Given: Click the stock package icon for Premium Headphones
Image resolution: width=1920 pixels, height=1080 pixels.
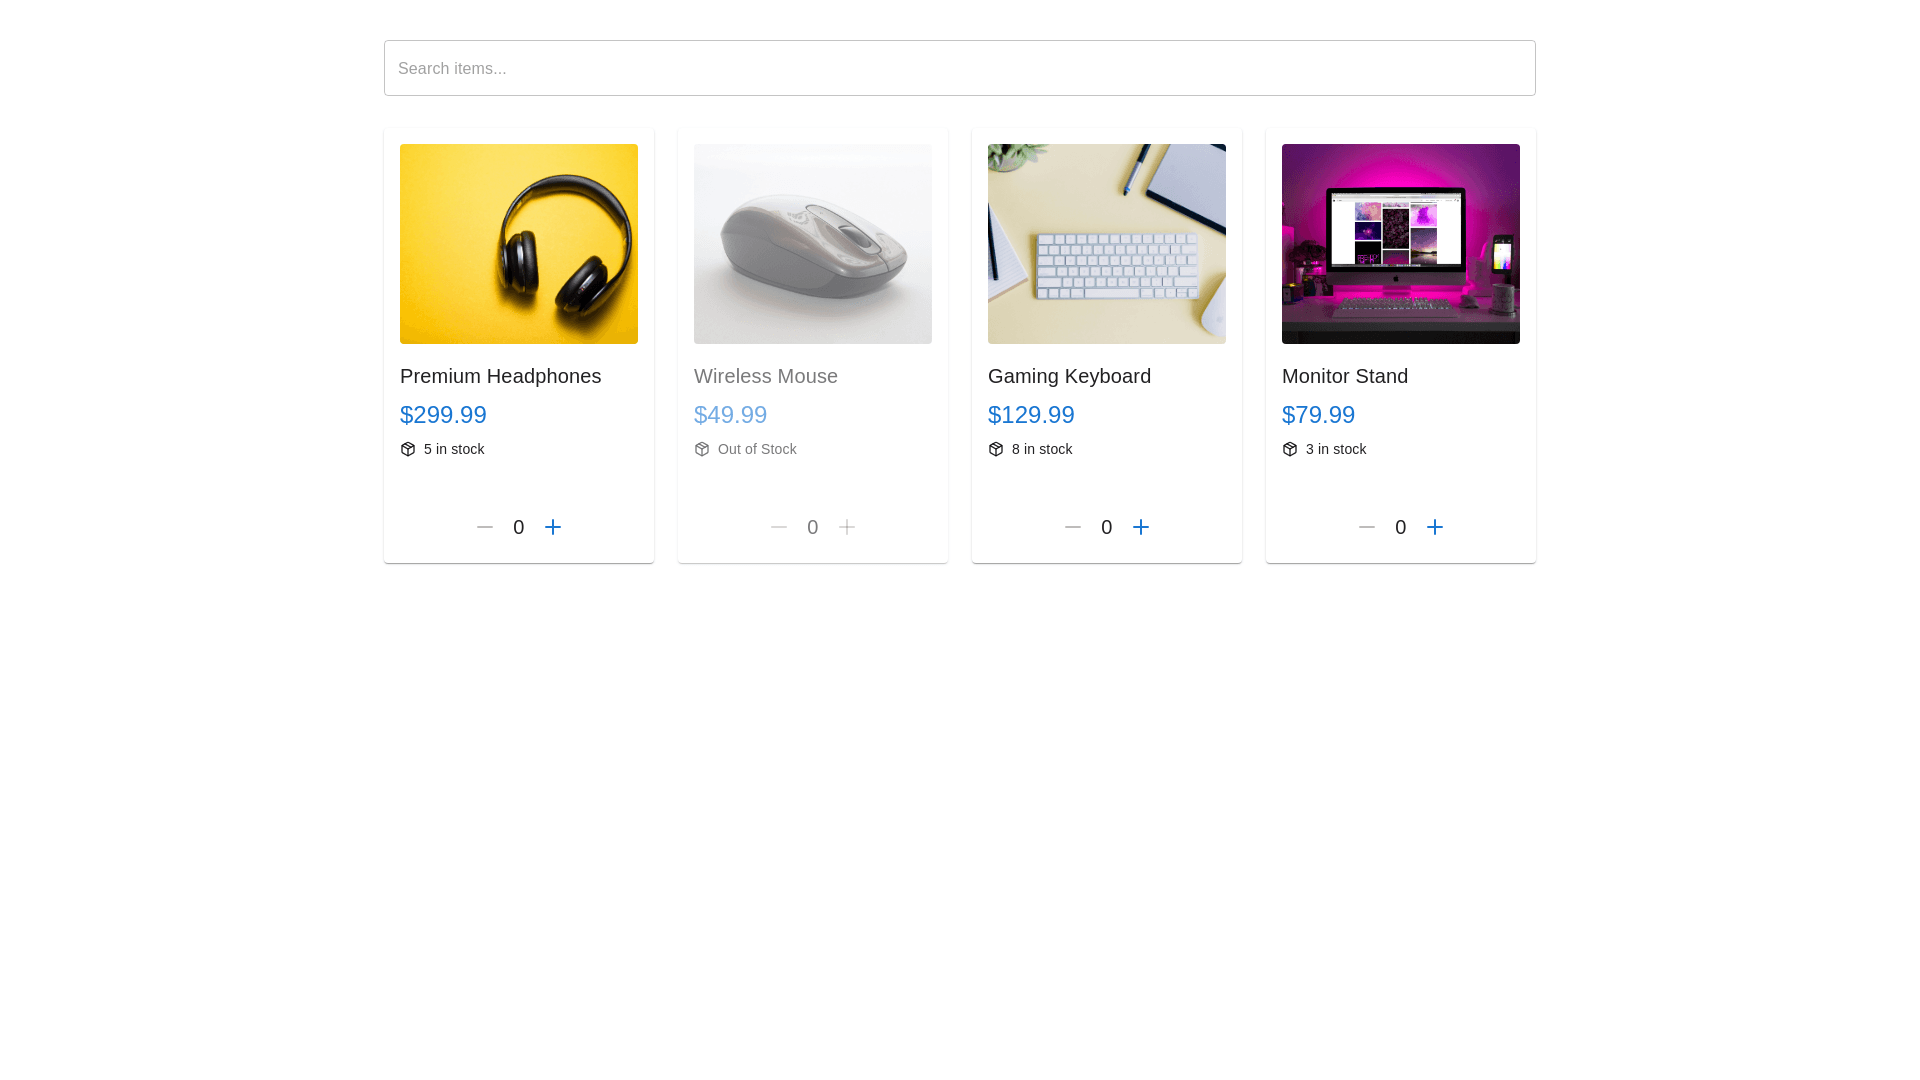Looking at the screenshot, I should [408, 449].
